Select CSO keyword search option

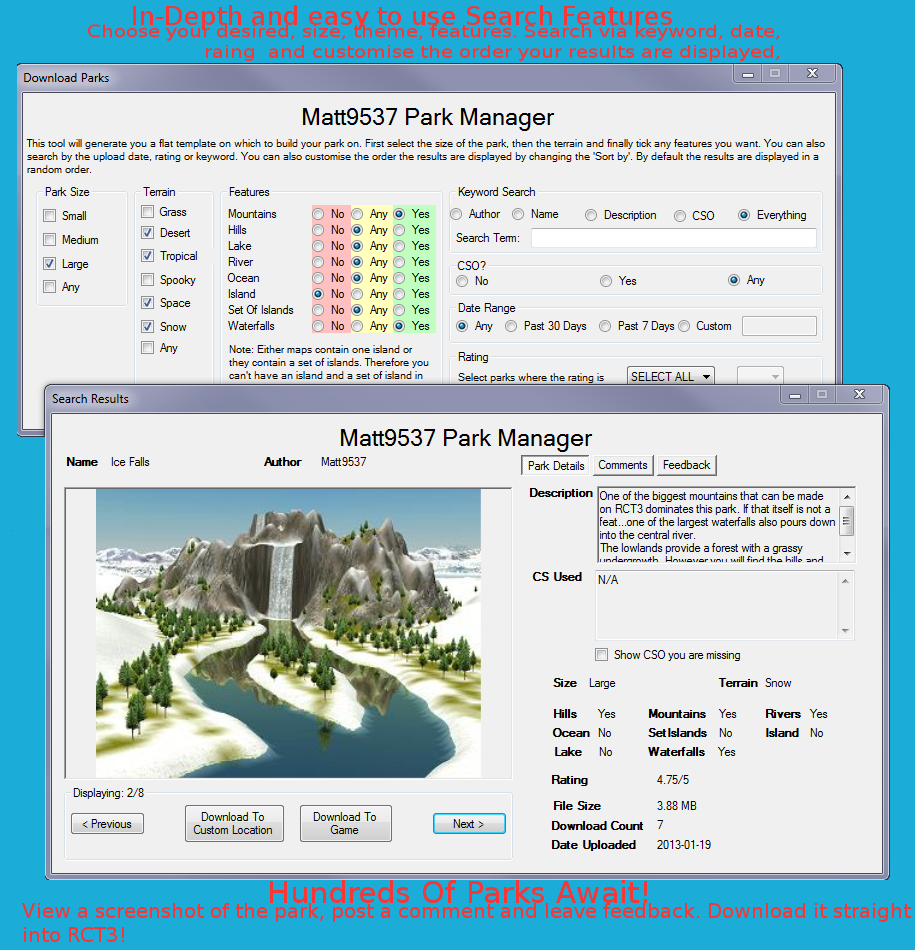pos(680,216)
